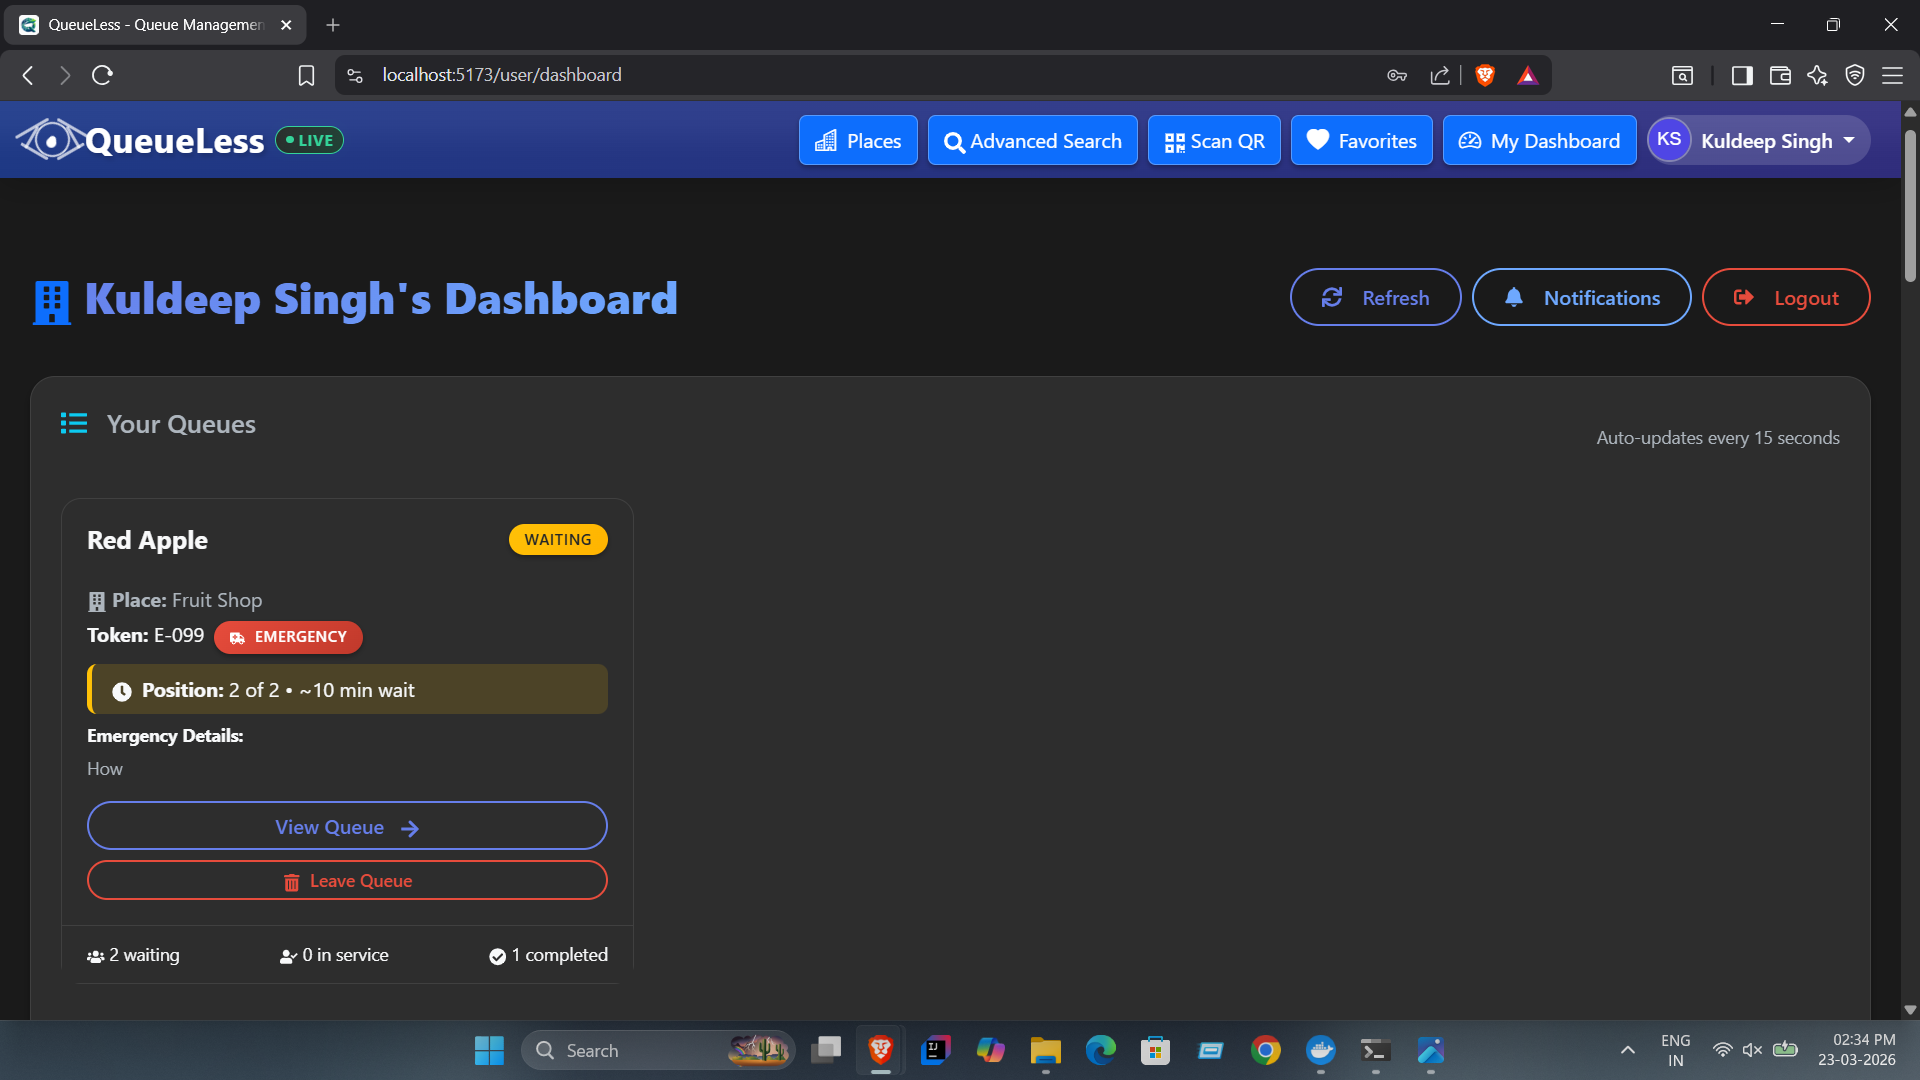Go back in browser history

point(28,75)
